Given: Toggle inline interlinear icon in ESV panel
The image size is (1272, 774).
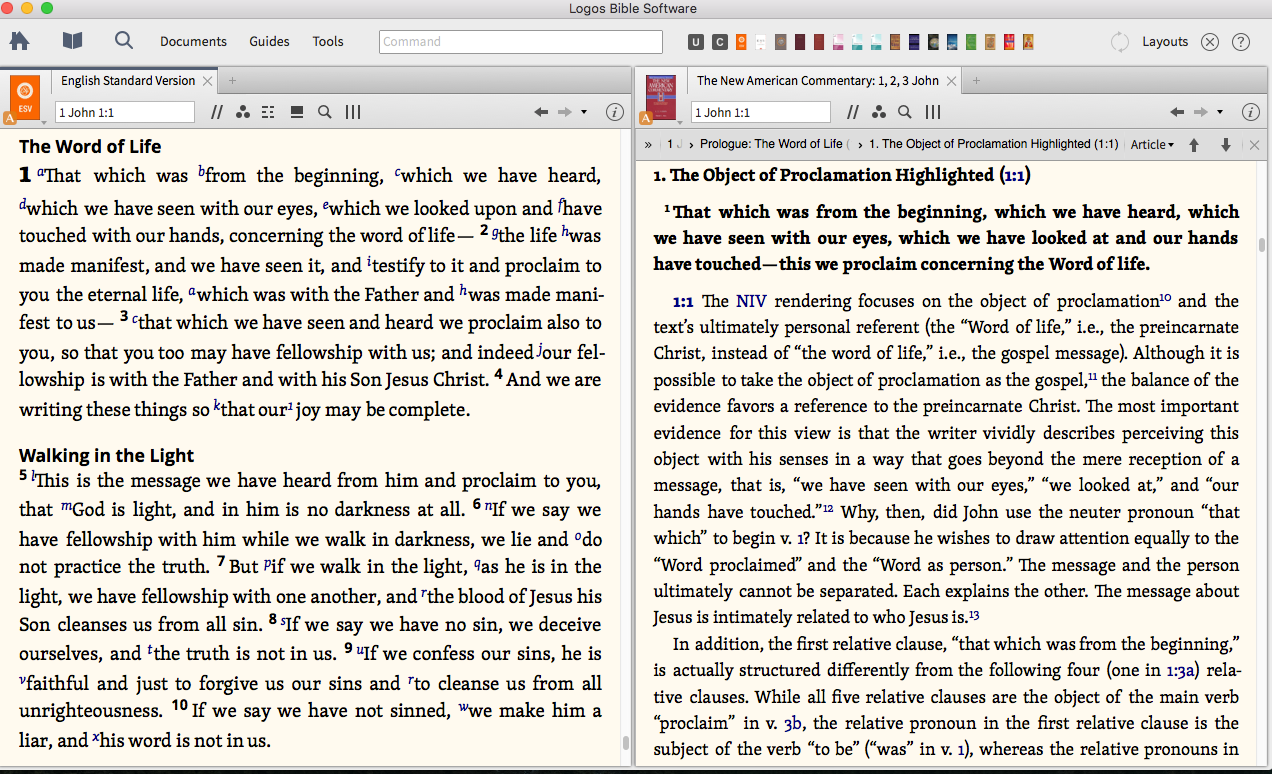Looking at the screenshot, I should click(268, 112).
